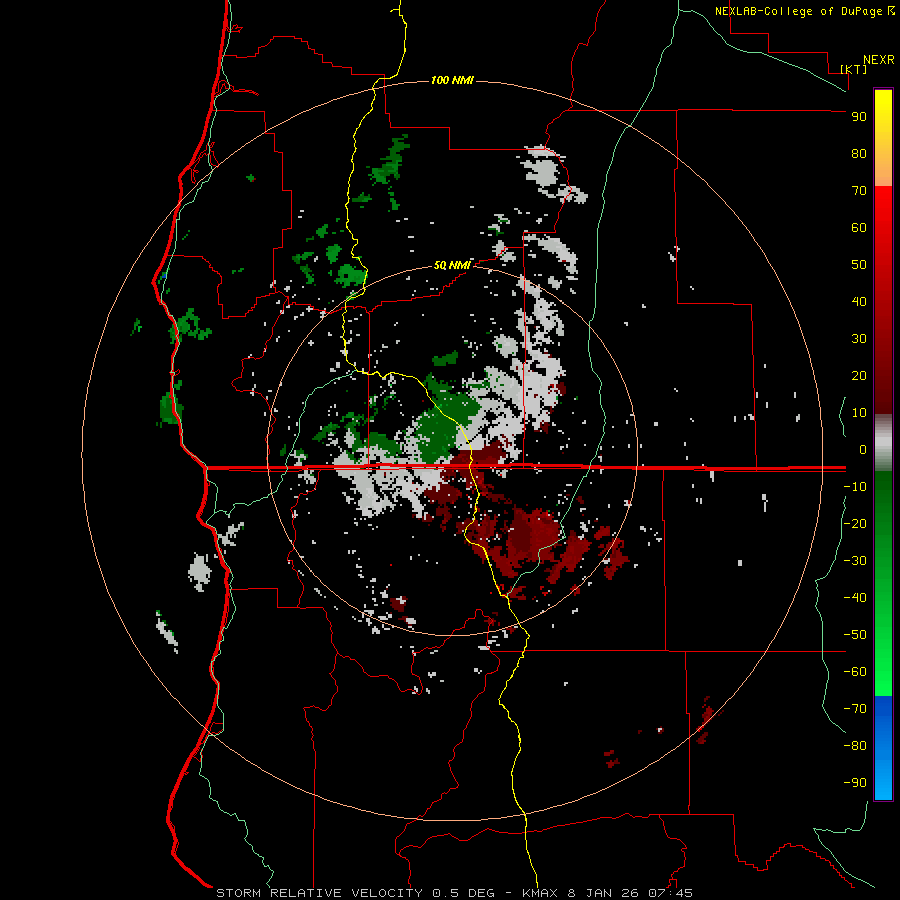900x900 pixels.
Task: Click the NEXR label above the color bar
Action: coord(879,60)
